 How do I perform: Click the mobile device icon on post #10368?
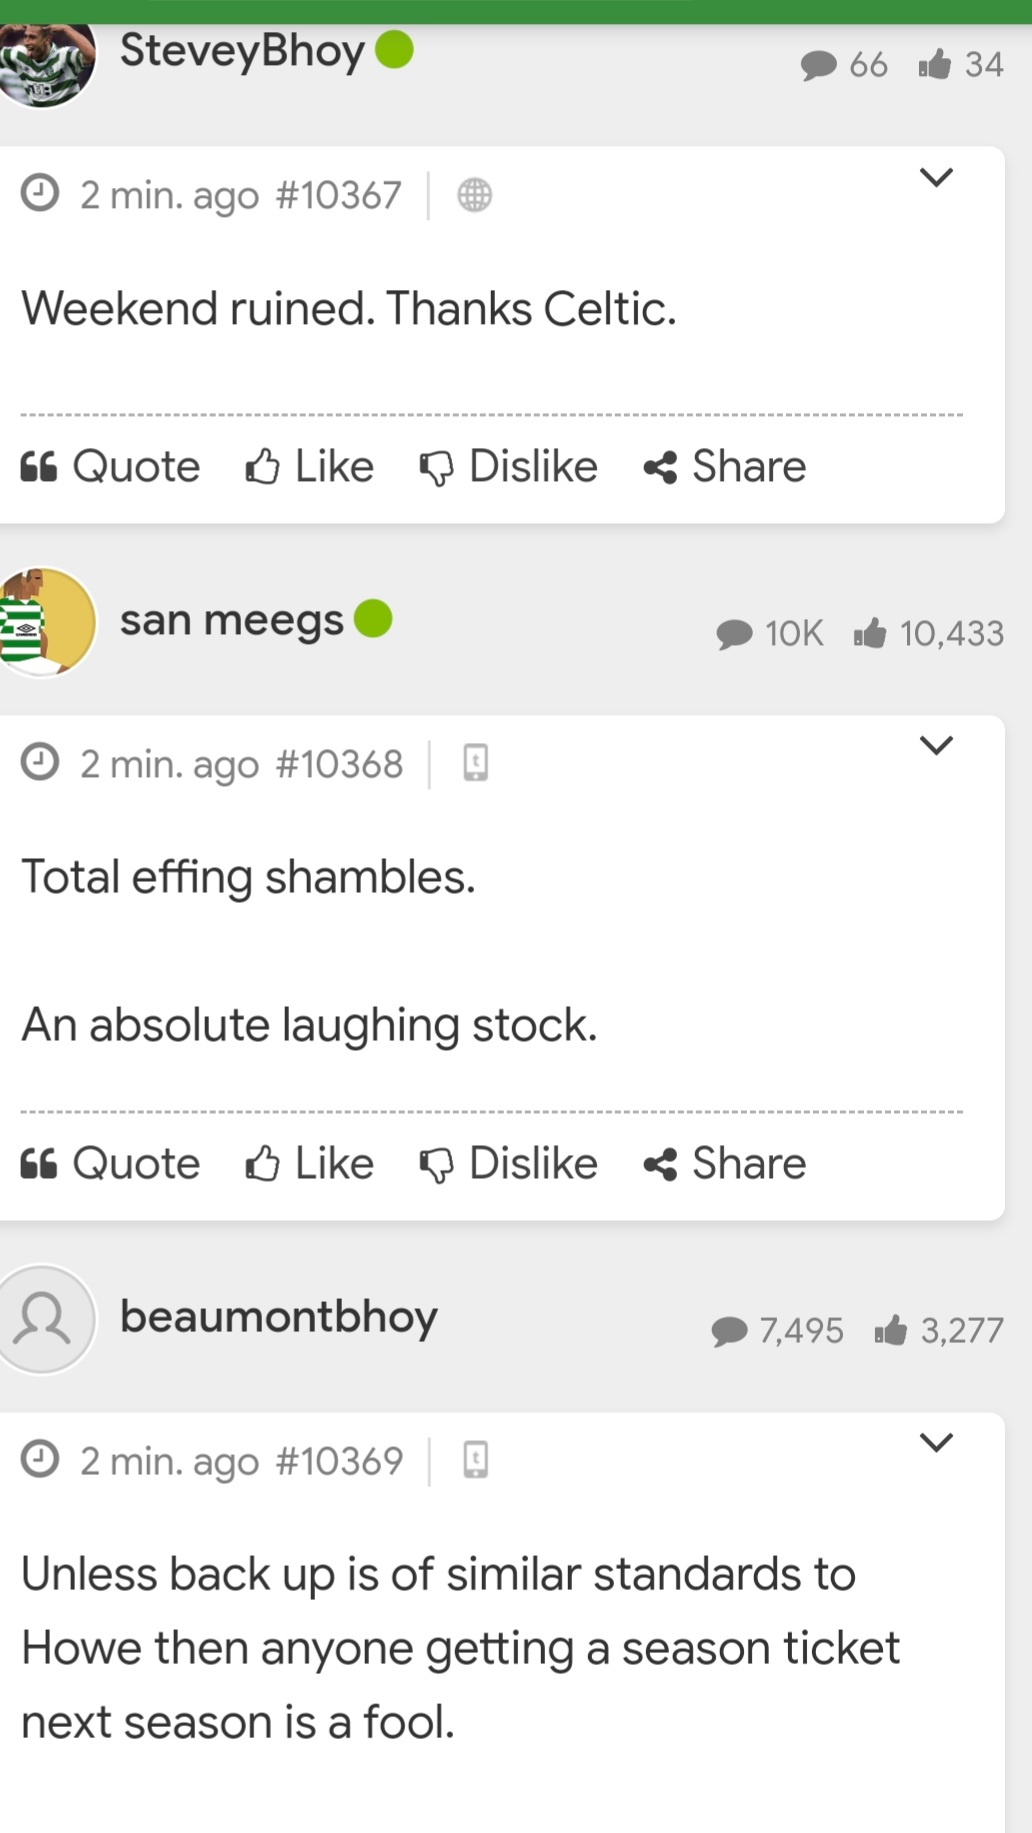coord(476,763)
